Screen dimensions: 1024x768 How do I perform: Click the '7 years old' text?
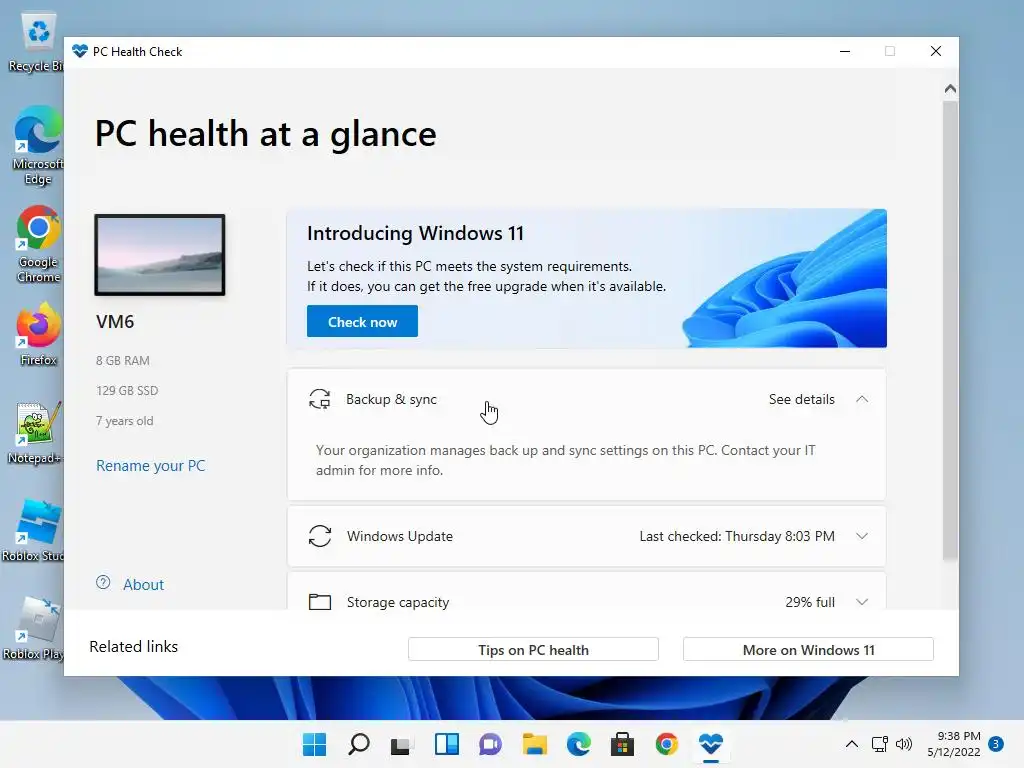pos(125,421)
